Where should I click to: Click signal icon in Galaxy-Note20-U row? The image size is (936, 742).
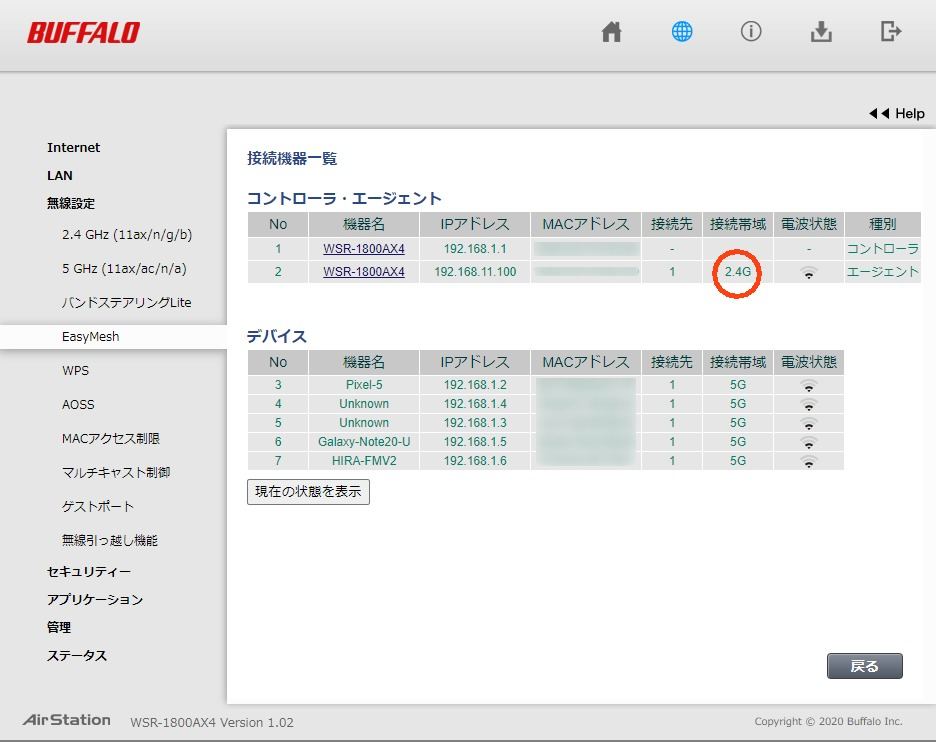pyautogui.click(x=809, y=442)
